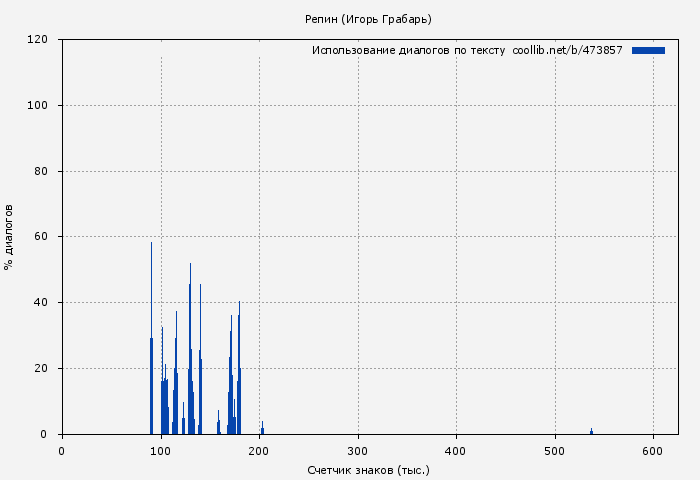Click the "Счетчик знаков (тыс.)" horizontal axis label
This screenshot has height=480, width=700.
click(368, 469)
